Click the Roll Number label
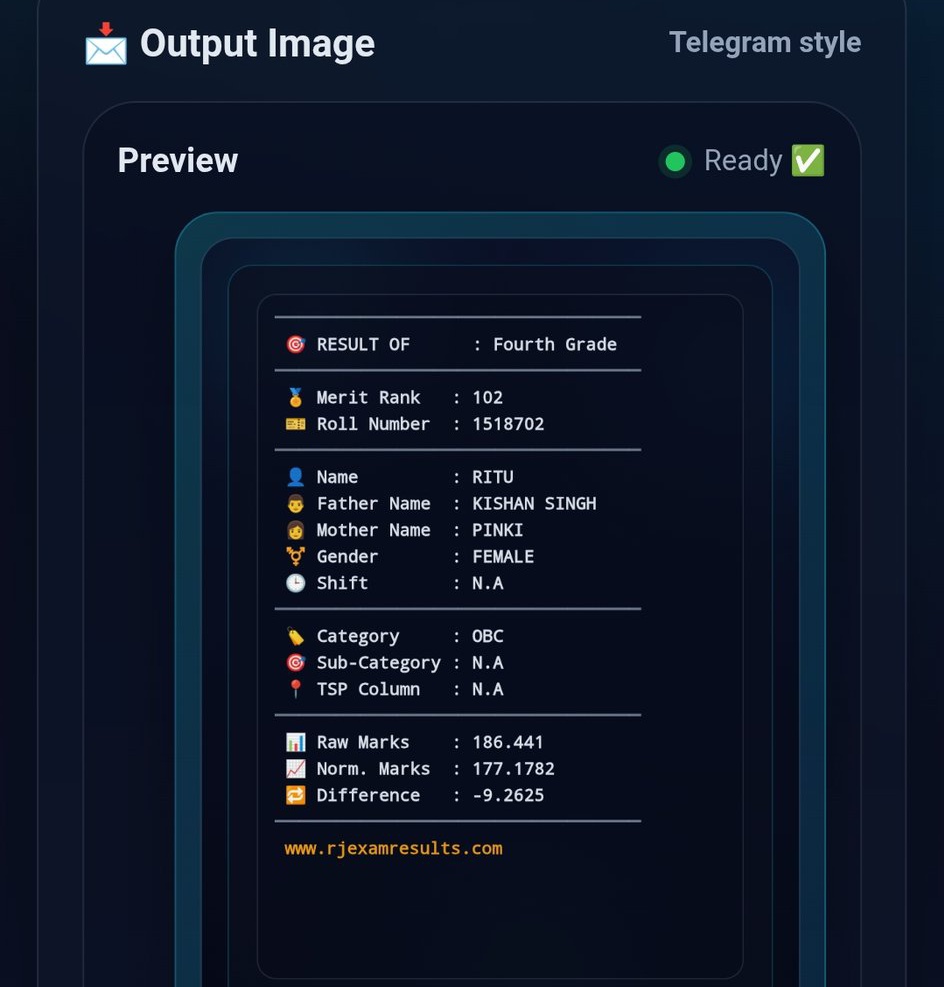 [373, 424]
